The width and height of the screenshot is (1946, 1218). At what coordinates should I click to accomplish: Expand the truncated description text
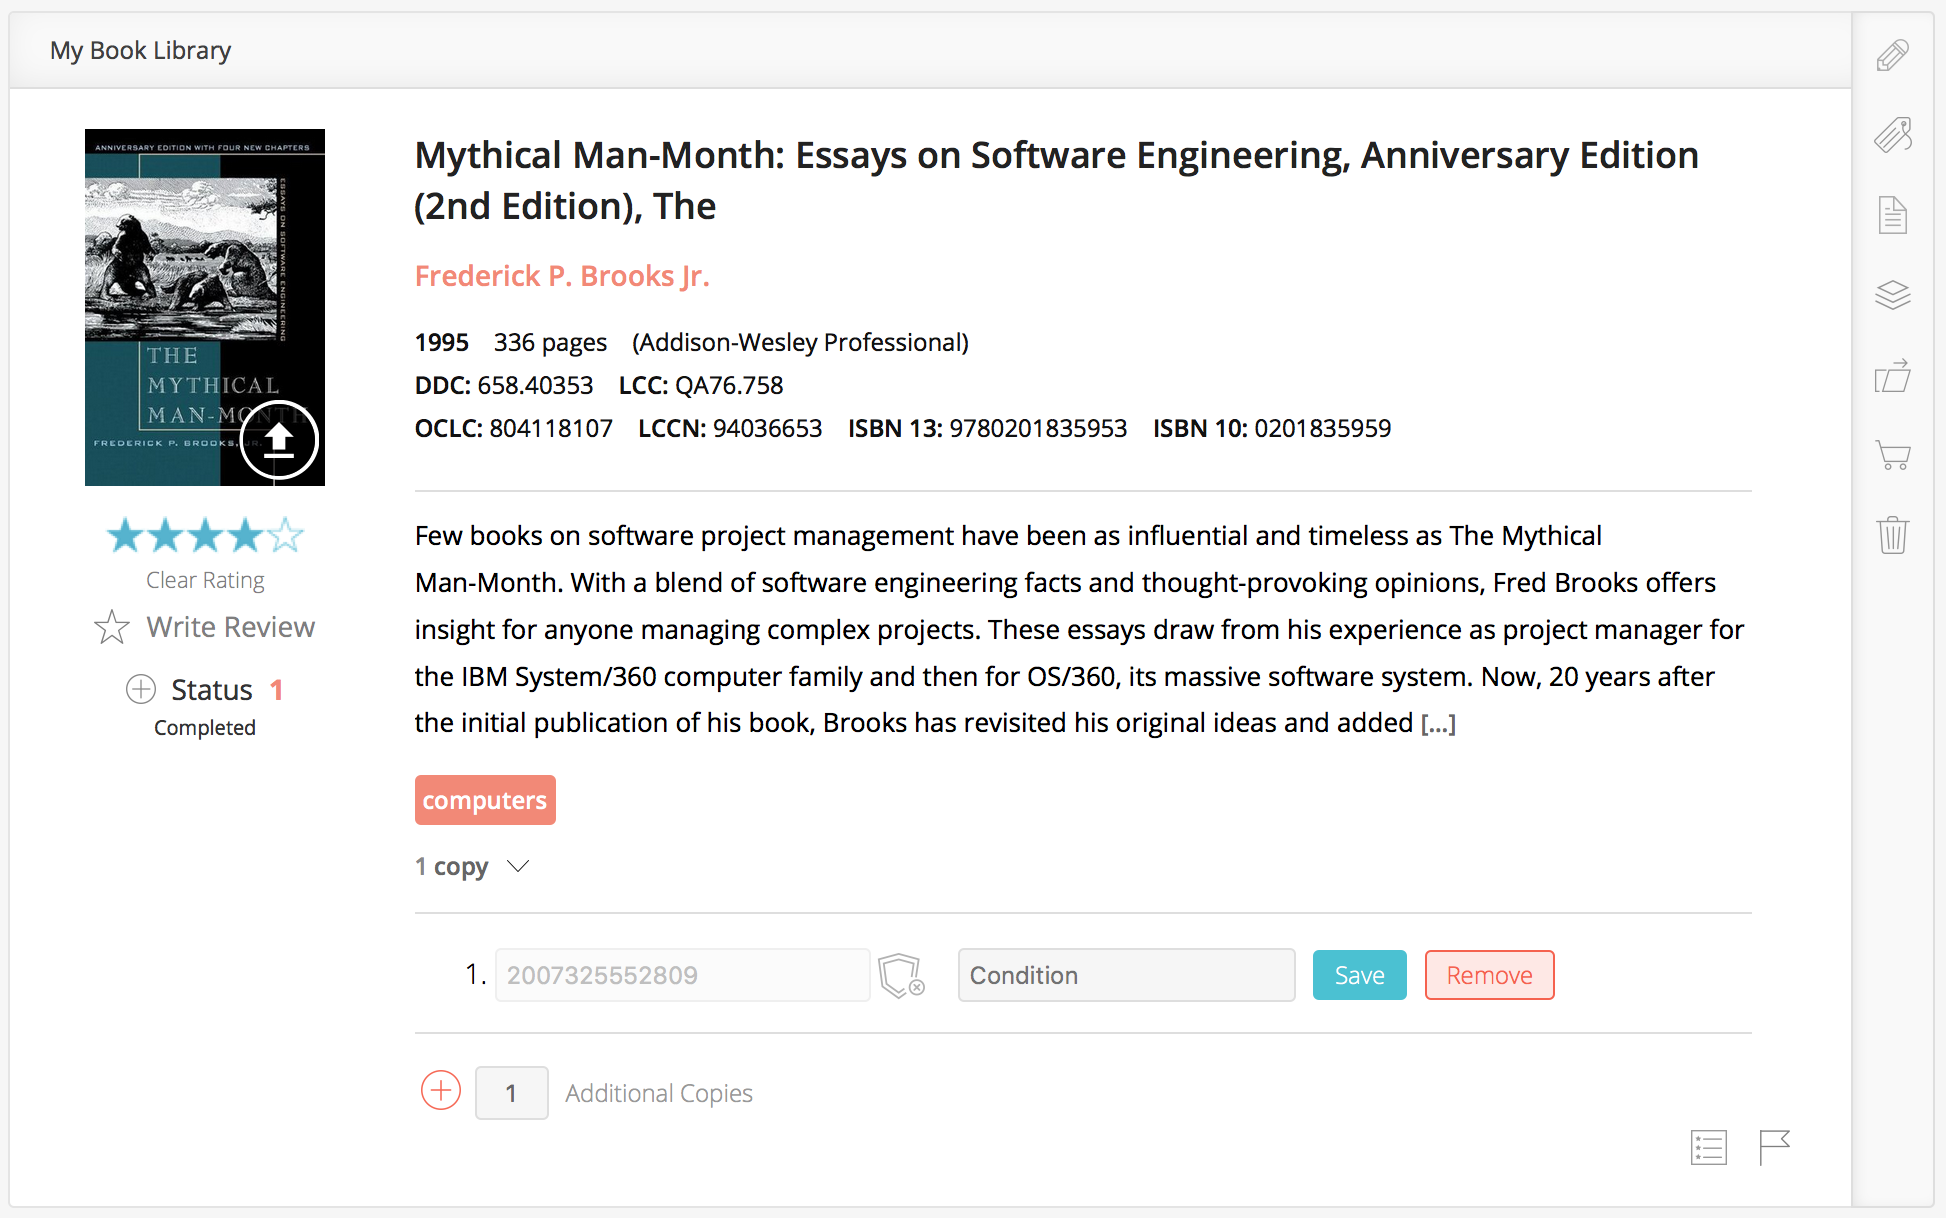pyautogui.click(x=1438, y=723)
